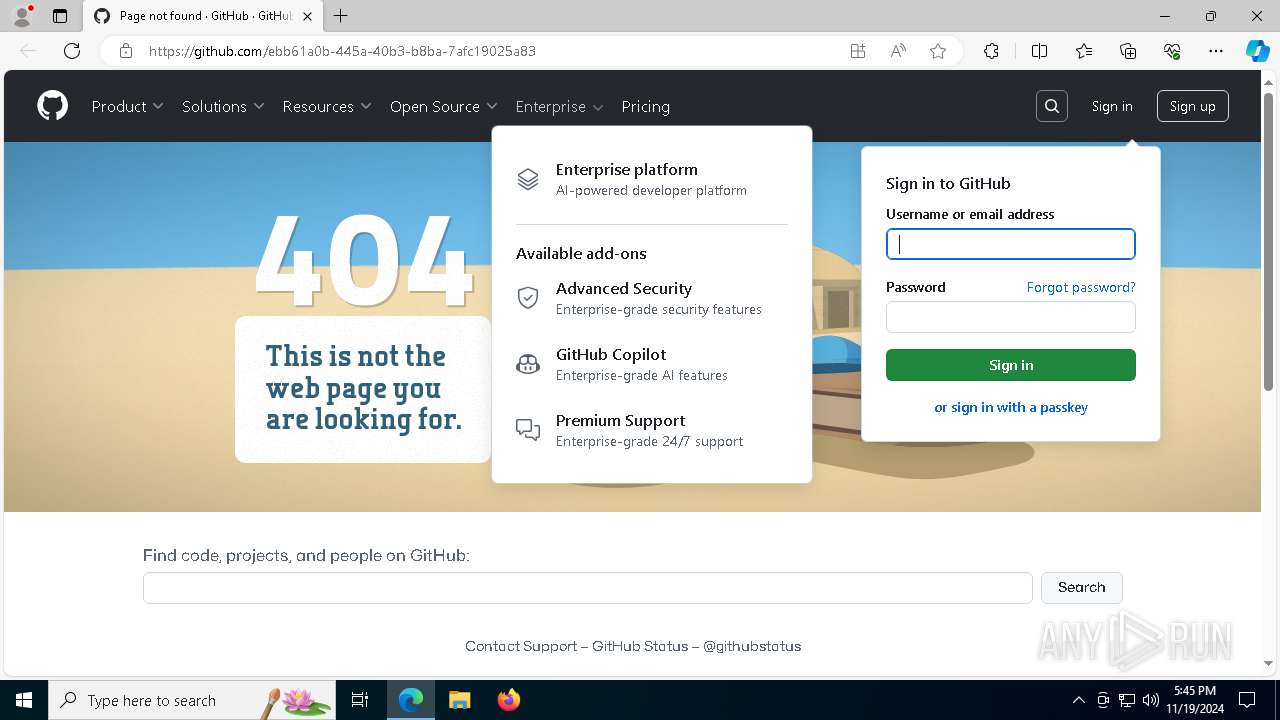Screen dimensions: 1280x720
Task: Select the Page not found browser tab
Action: click(204, 16)
